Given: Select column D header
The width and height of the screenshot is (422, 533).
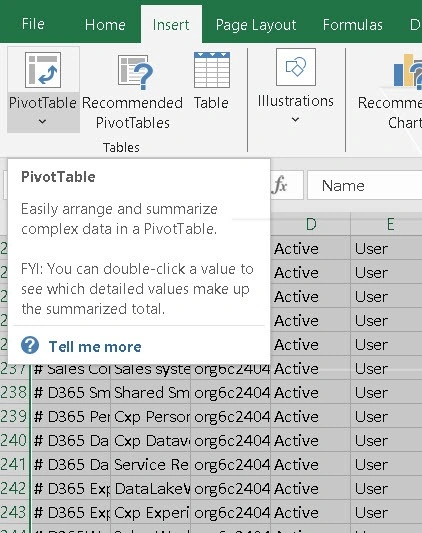Looking at the screenshot, I should click(310, 224).
